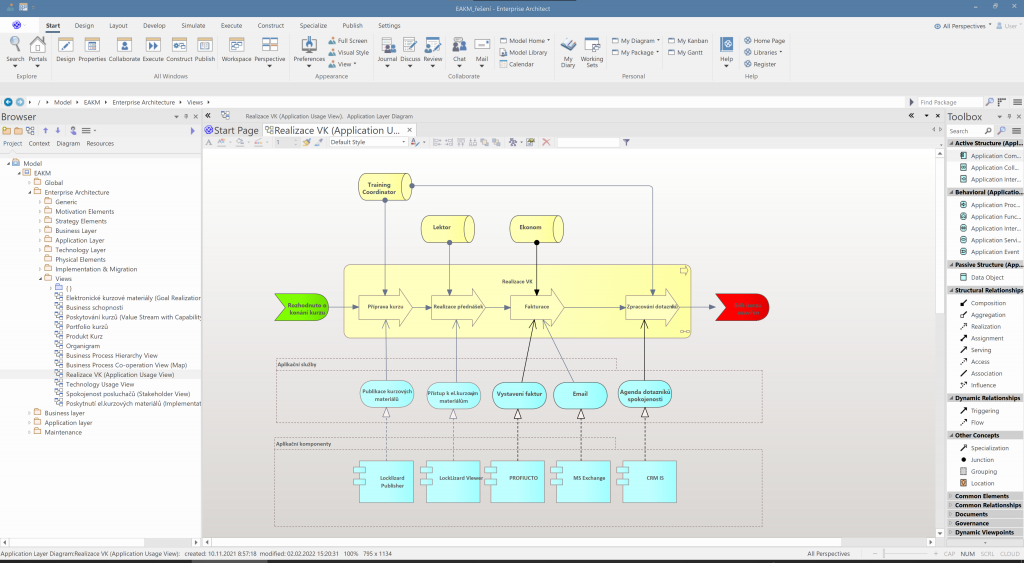Switch to the Simulate ribbon tab
The height and width of the screenshot is (563, 1024).
pyautogui.click(x=193, y=25)
